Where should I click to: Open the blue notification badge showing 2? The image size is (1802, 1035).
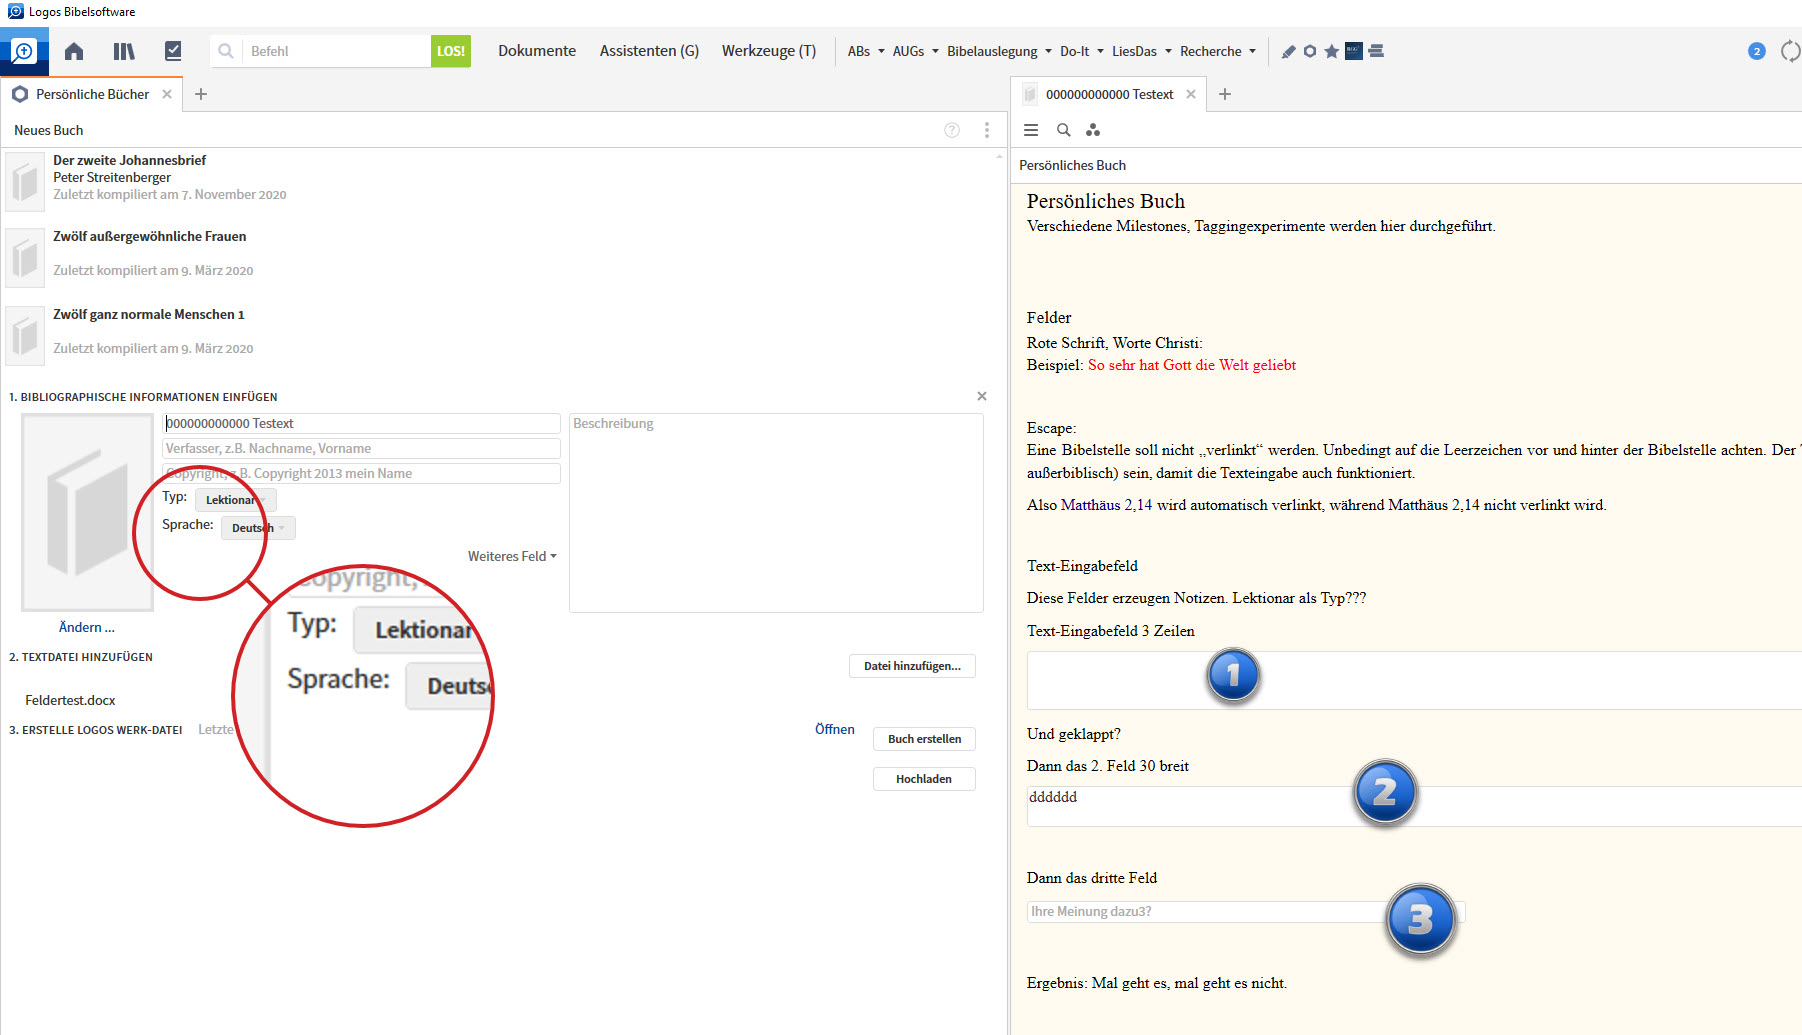[x=1756, y=51]
